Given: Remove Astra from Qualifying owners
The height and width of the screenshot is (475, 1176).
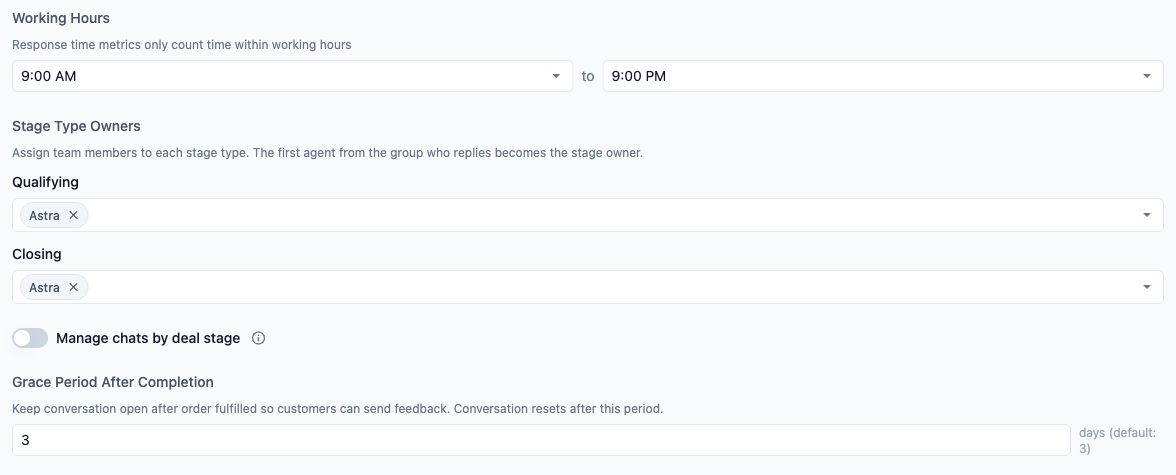Looking at the screenshot, I should [x=73, y=215].
